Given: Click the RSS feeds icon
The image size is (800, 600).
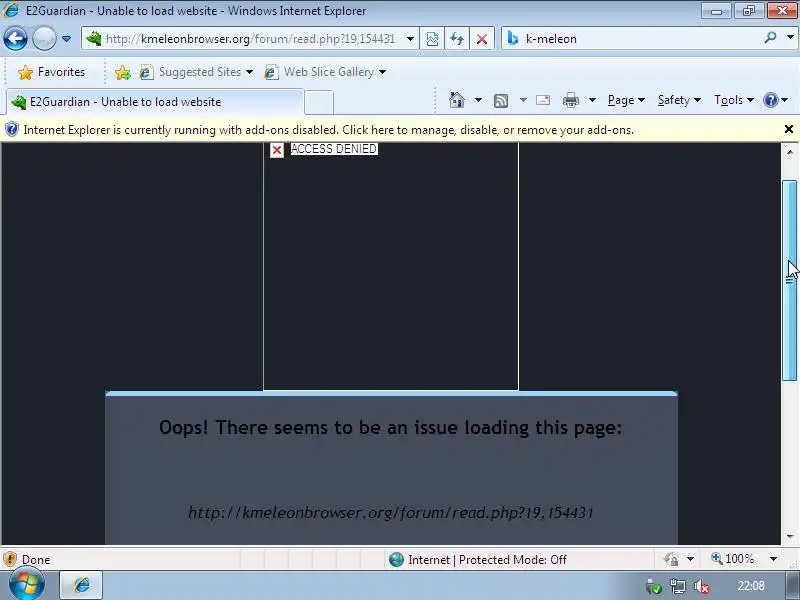Looking at the screenshot, I should 501,101.
